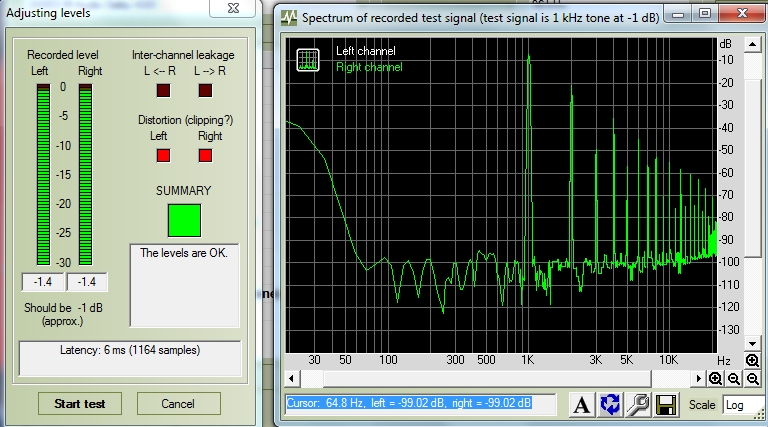This screenshot has width=768, height=427.
Task: Click the Left distortion clipping indicator
Action: pyautogui.click(x=163, y=155)
